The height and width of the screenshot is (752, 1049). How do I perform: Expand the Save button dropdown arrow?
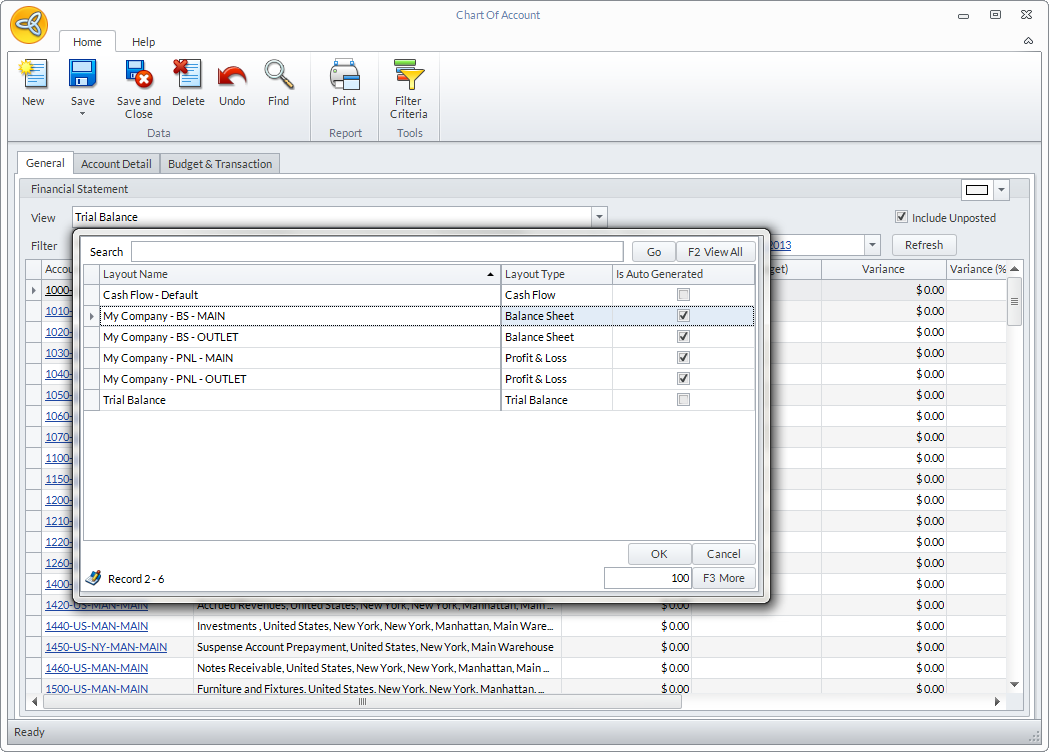click(x=82, y=114)
